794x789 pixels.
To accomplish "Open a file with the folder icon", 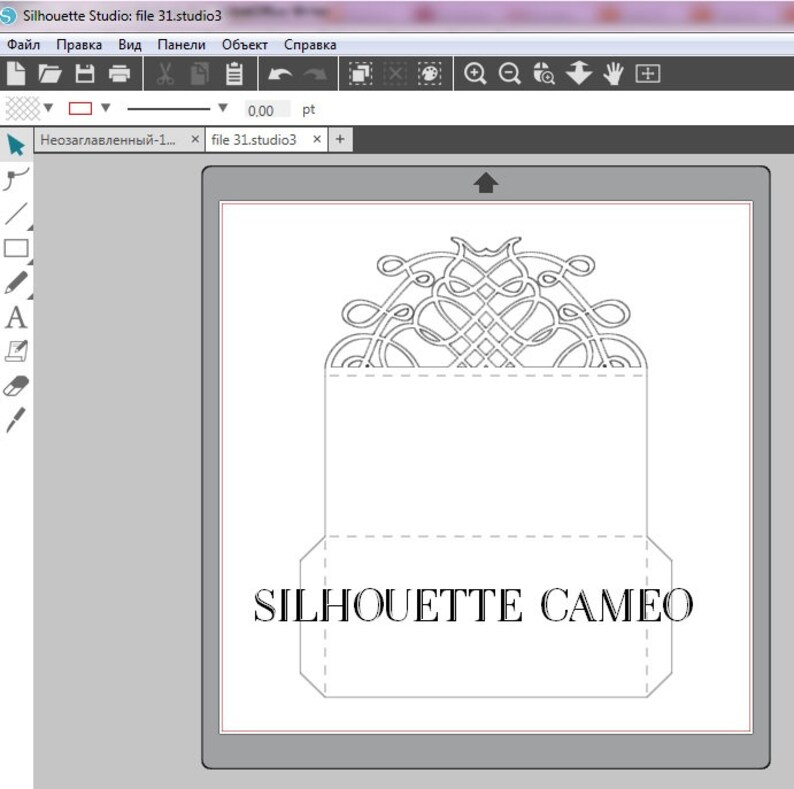I will 50,73.
